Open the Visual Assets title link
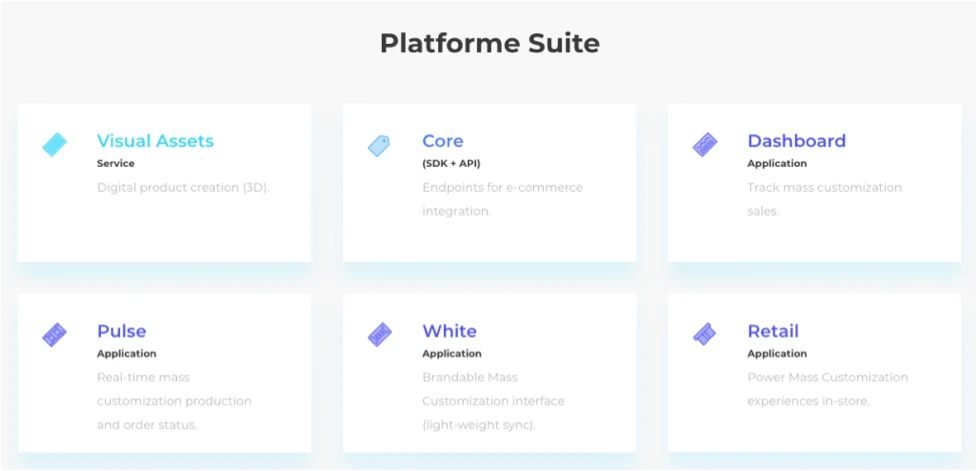Image resolution: width=977 pixels, height=471 pixels. [155, 141]
